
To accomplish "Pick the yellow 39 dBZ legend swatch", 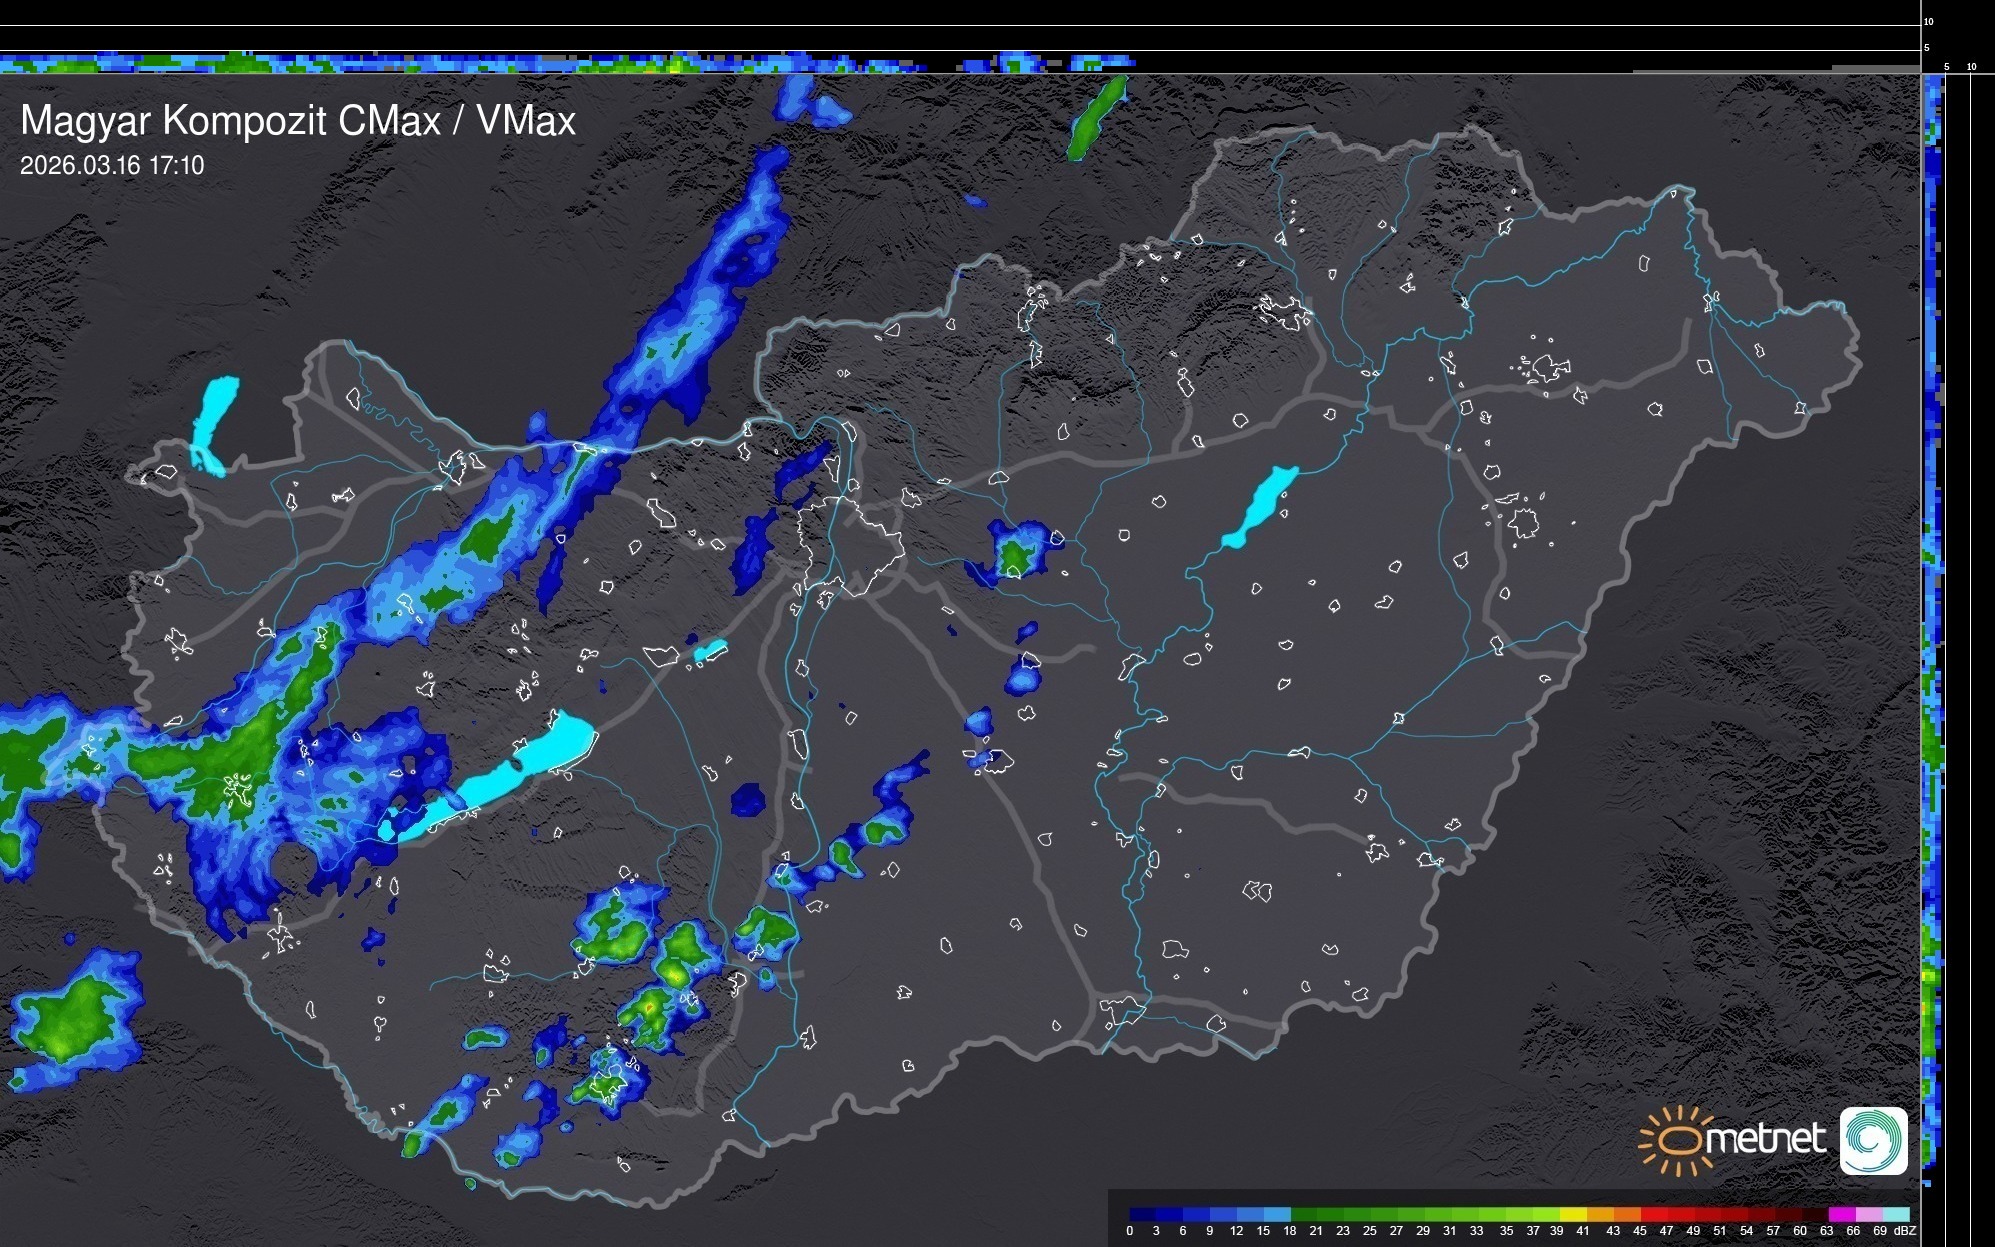I will pyautogui.click(x=1573, y=1214).
